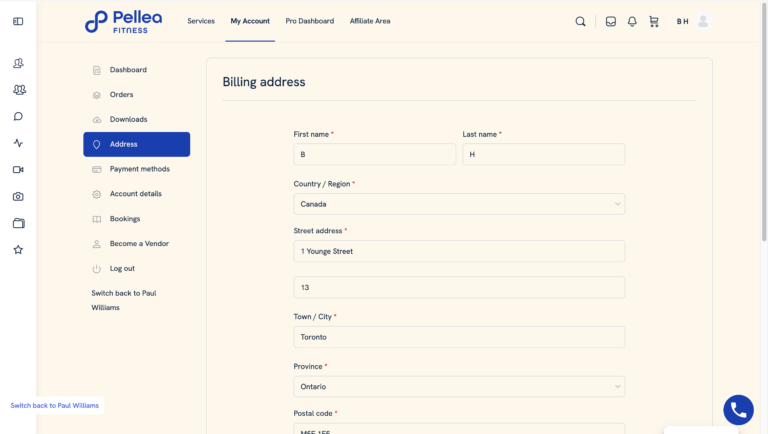Toggle the left sidebar panel icon
Screen dimensions: 768x434
[x=18, y=22]
